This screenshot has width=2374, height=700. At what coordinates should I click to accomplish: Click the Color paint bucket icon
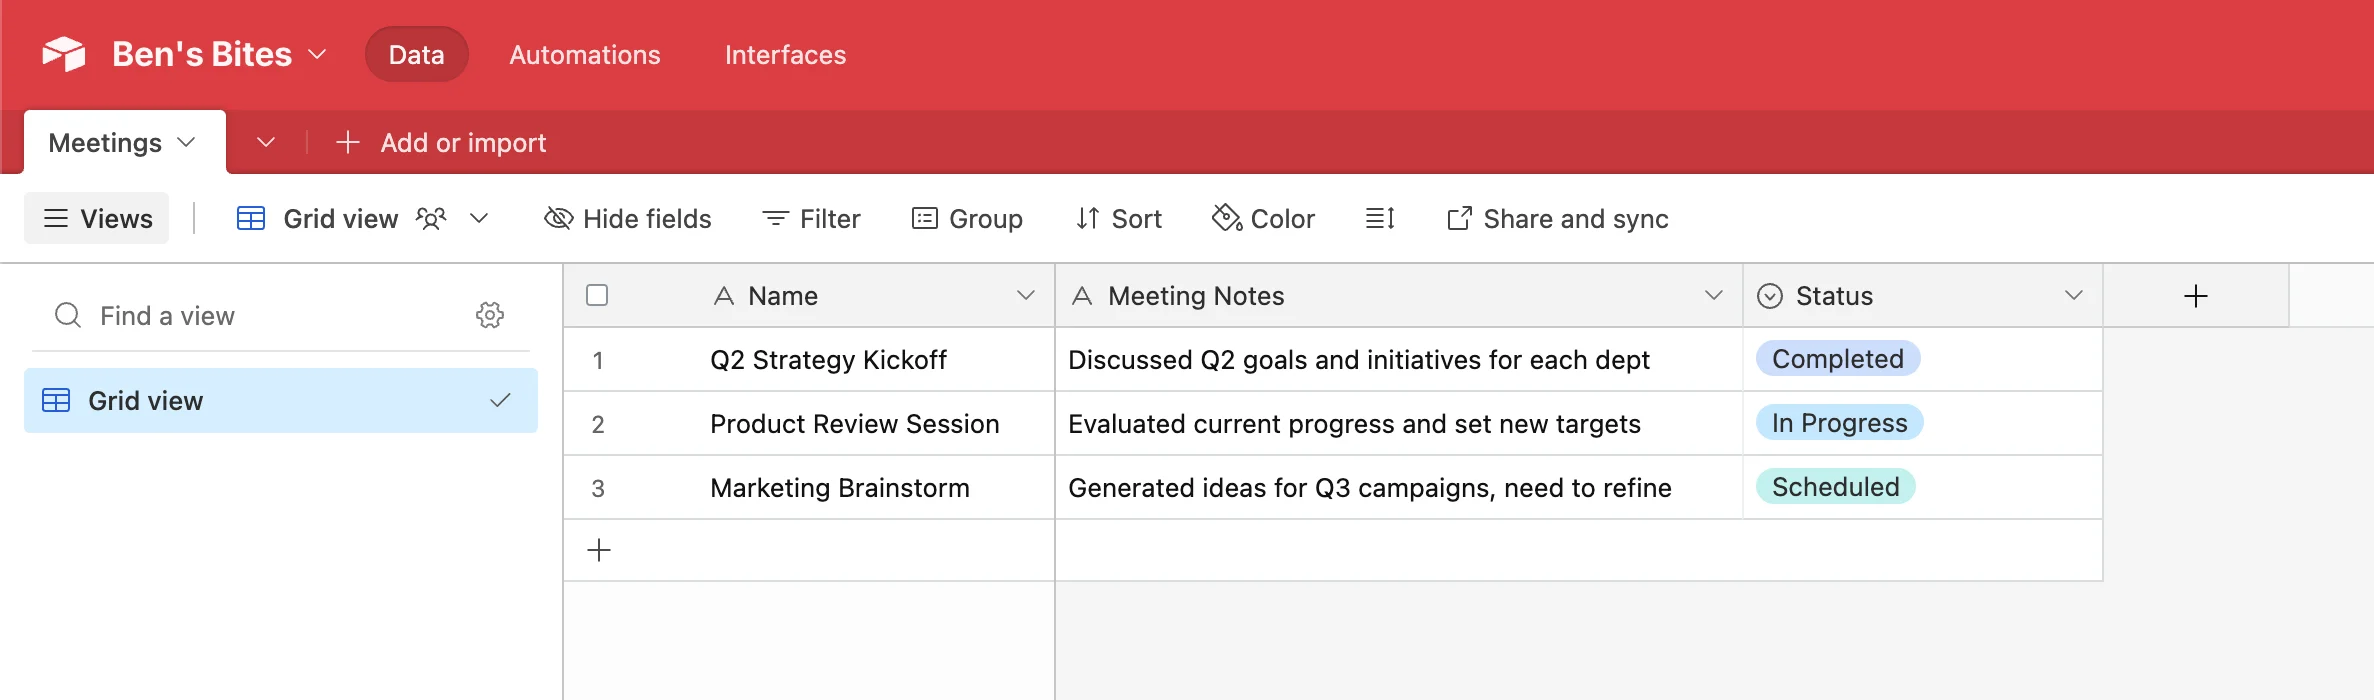(1226, 218)
